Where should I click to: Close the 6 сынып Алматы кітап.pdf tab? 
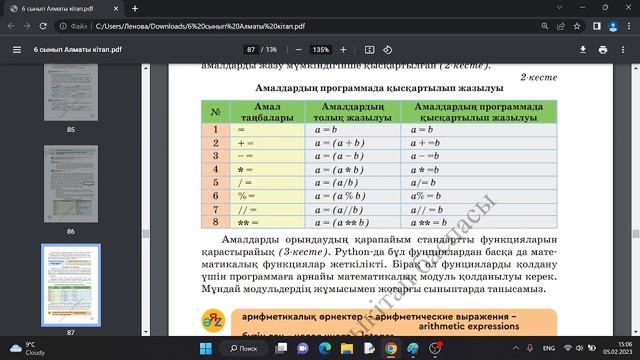click(x=116, y=8)
